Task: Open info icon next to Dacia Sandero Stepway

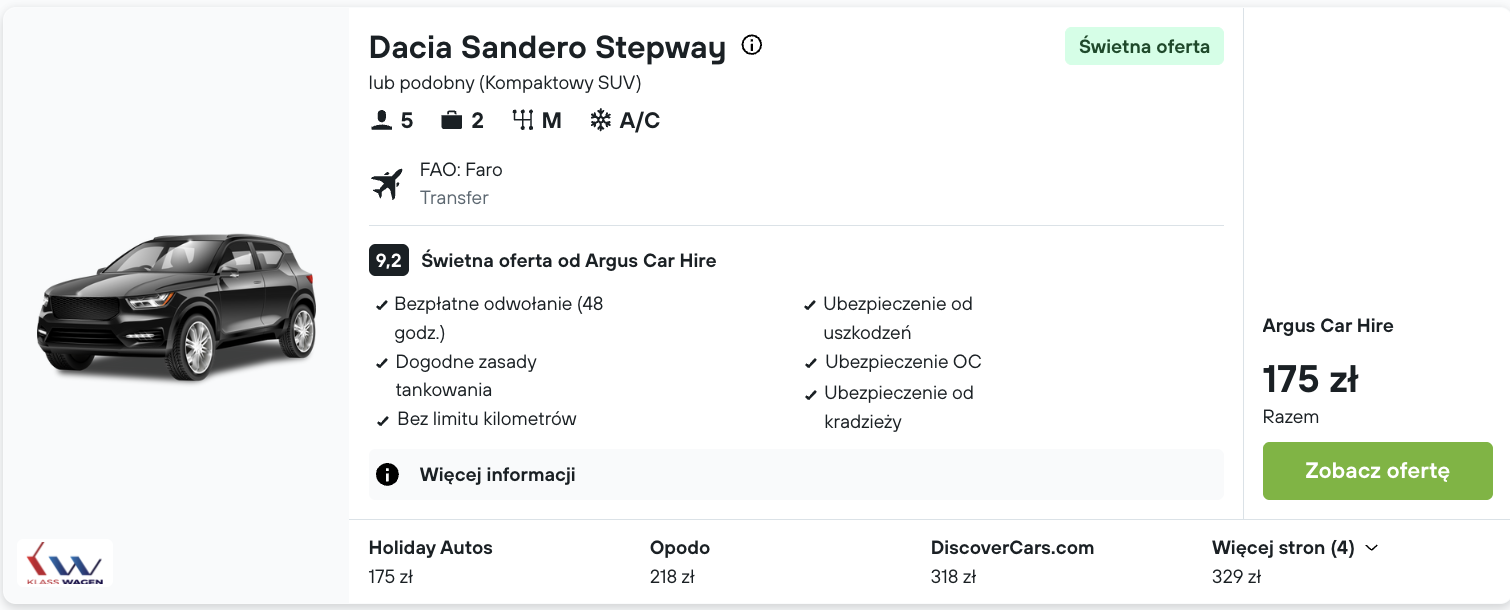Action: point(752,45)
